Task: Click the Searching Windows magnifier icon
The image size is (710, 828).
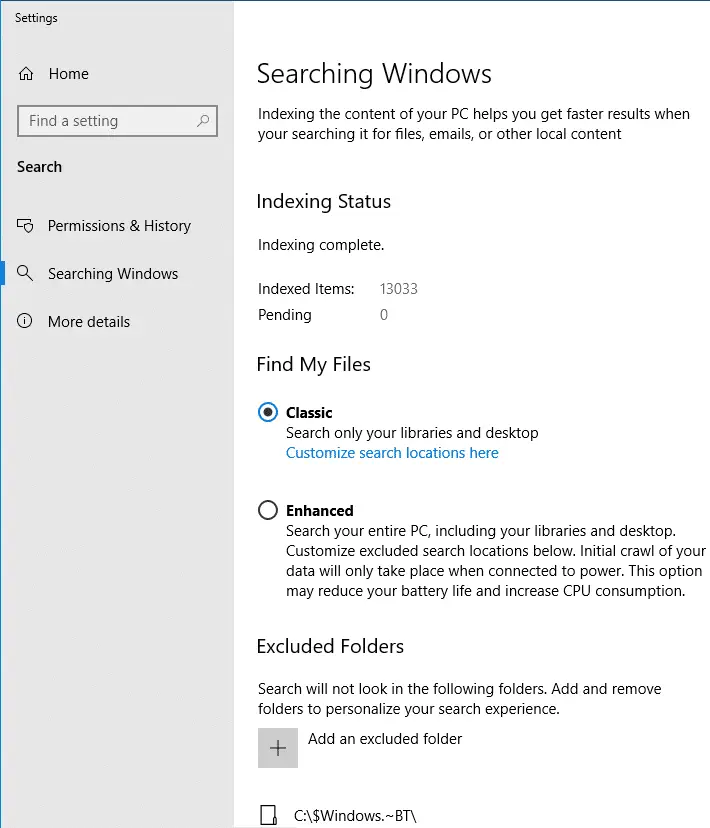Action: 25,273
